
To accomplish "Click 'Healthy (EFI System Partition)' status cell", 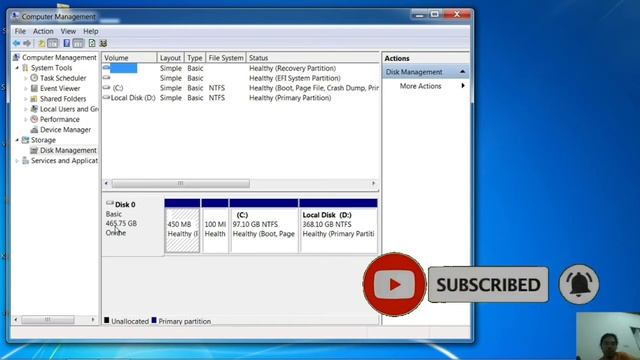I will 295,78.
